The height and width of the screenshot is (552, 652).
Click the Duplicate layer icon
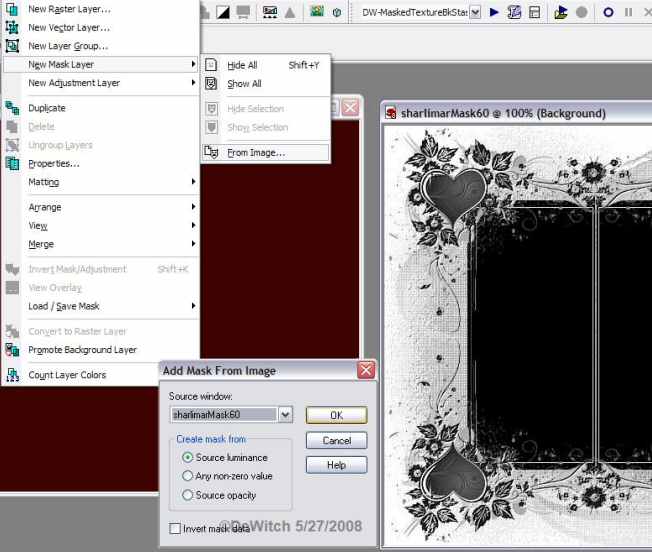(x=12, y=108)
